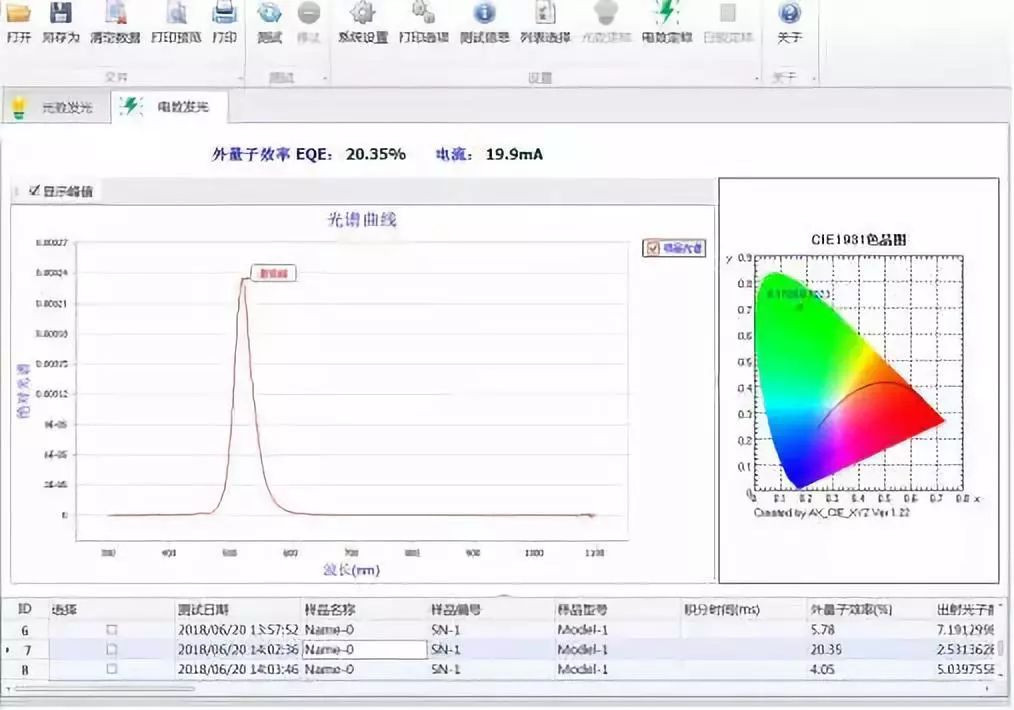Image resolution: width=1014 pixels, height=710 pixels.
Task: Switch to the 光致发光 bulb tab
Action: (55, 107)
